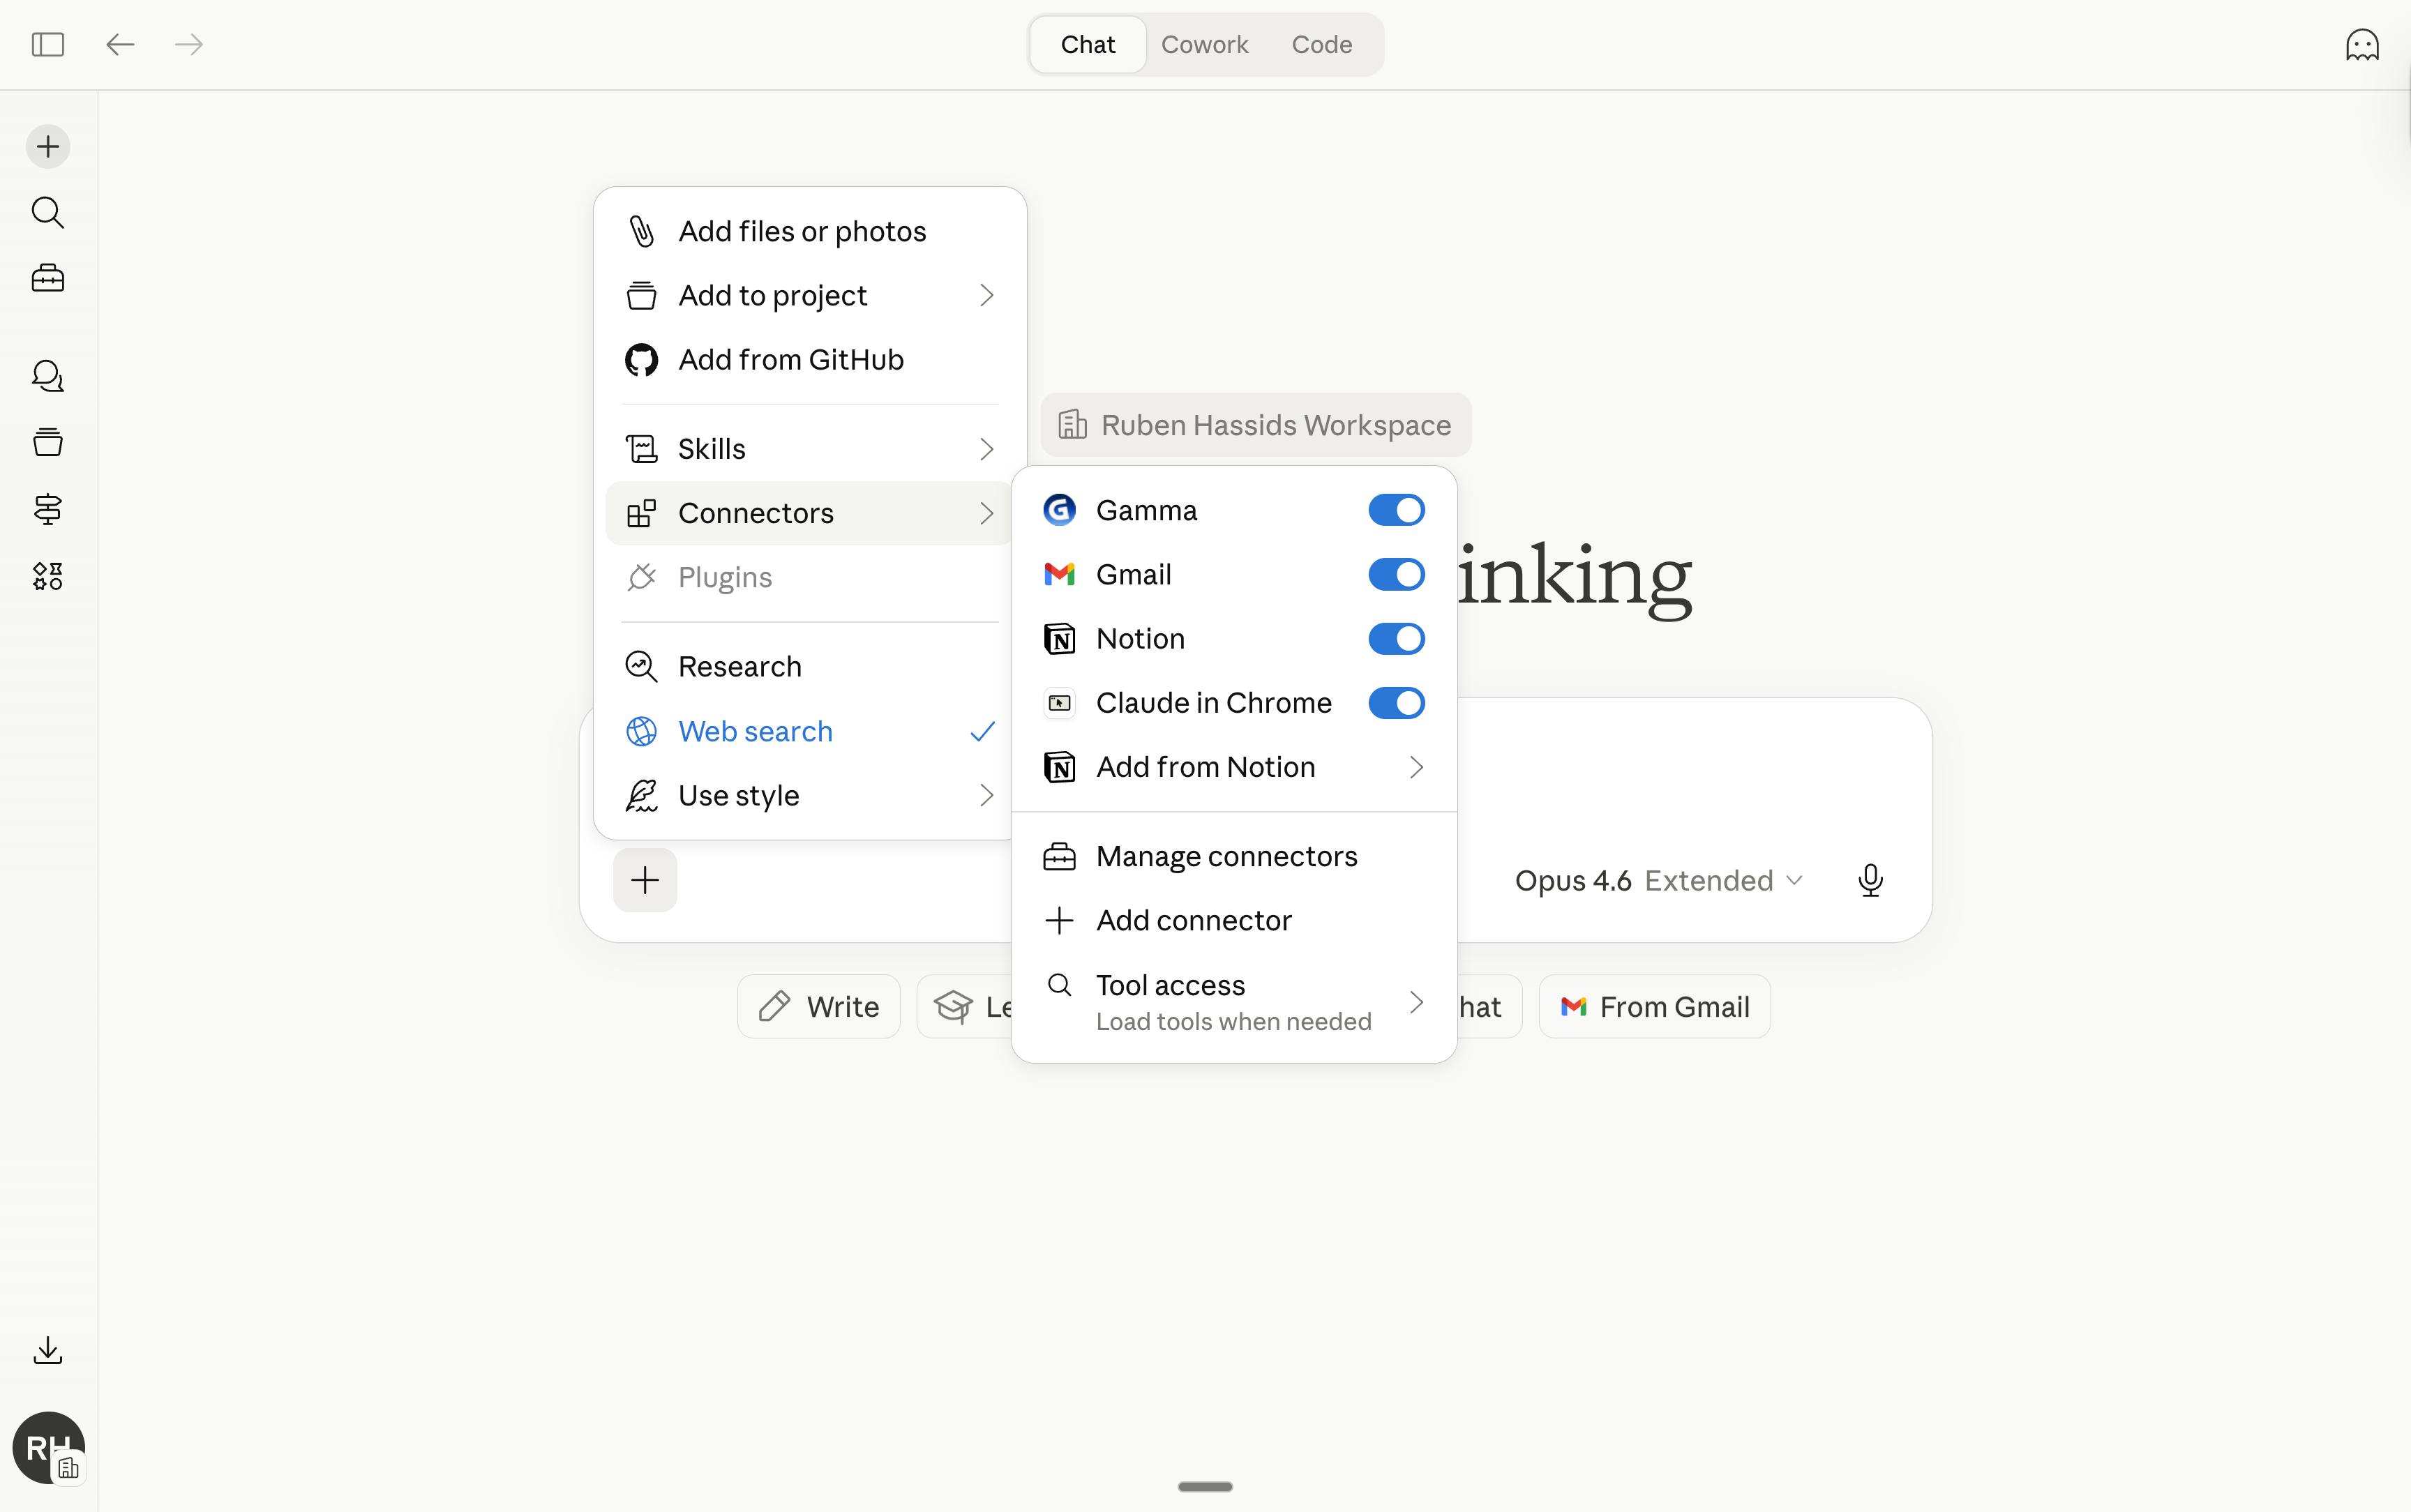
Task: Open the search magnifier in sidebar
Action: 48,212
